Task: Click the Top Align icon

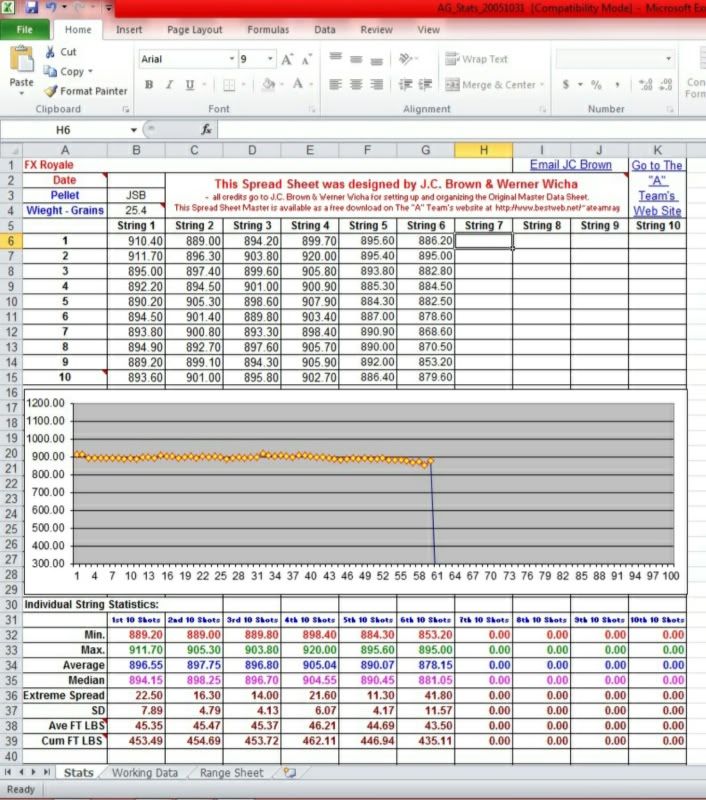Action: (335, 58)
